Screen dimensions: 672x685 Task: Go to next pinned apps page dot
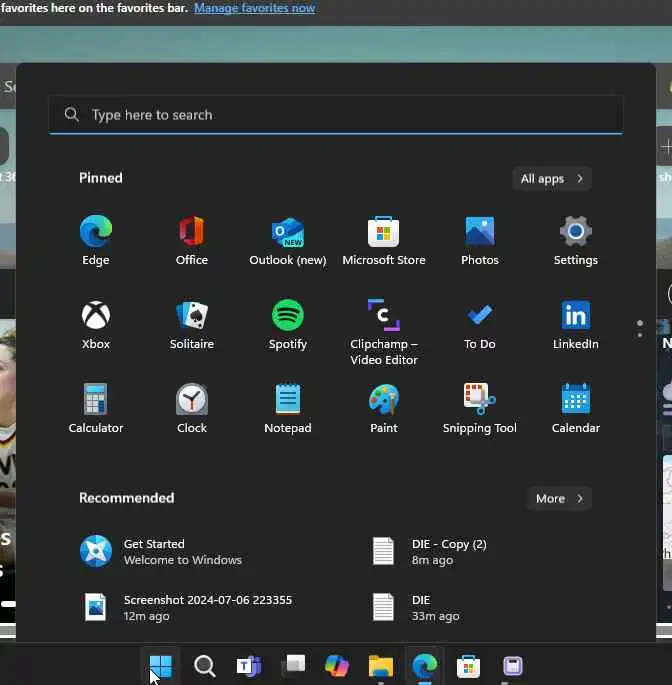point(640,336)
